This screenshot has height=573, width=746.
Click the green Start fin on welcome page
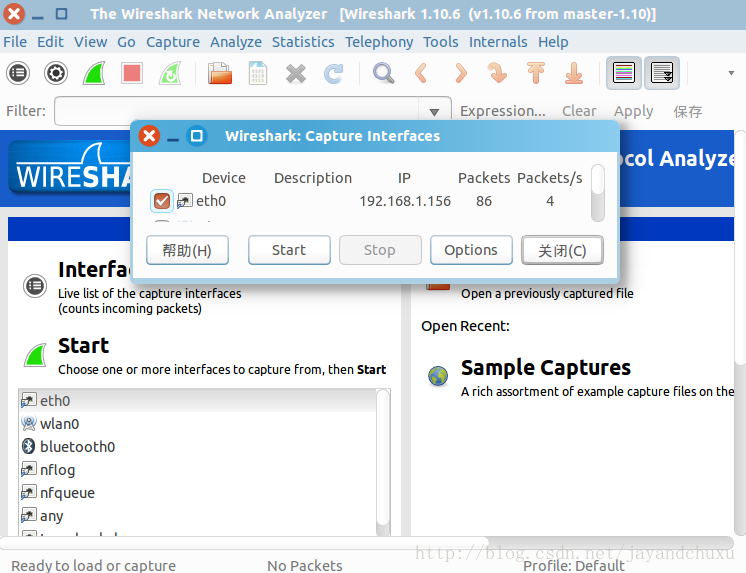point(35,355)
